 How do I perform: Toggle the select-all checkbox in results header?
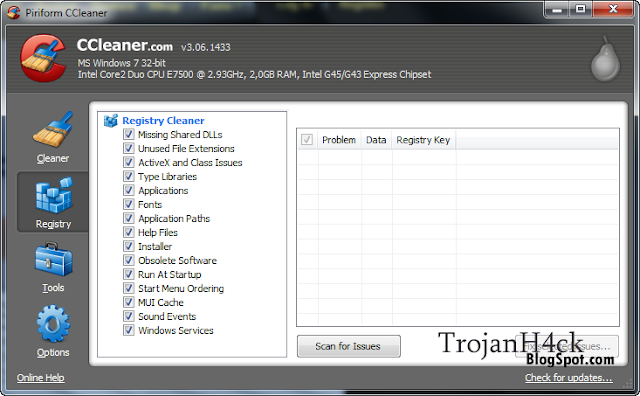pos(307,140)
